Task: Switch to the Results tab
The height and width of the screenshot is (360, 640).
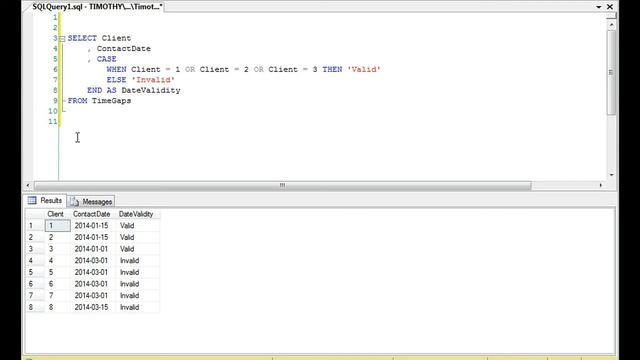Action: click(45, 201)
